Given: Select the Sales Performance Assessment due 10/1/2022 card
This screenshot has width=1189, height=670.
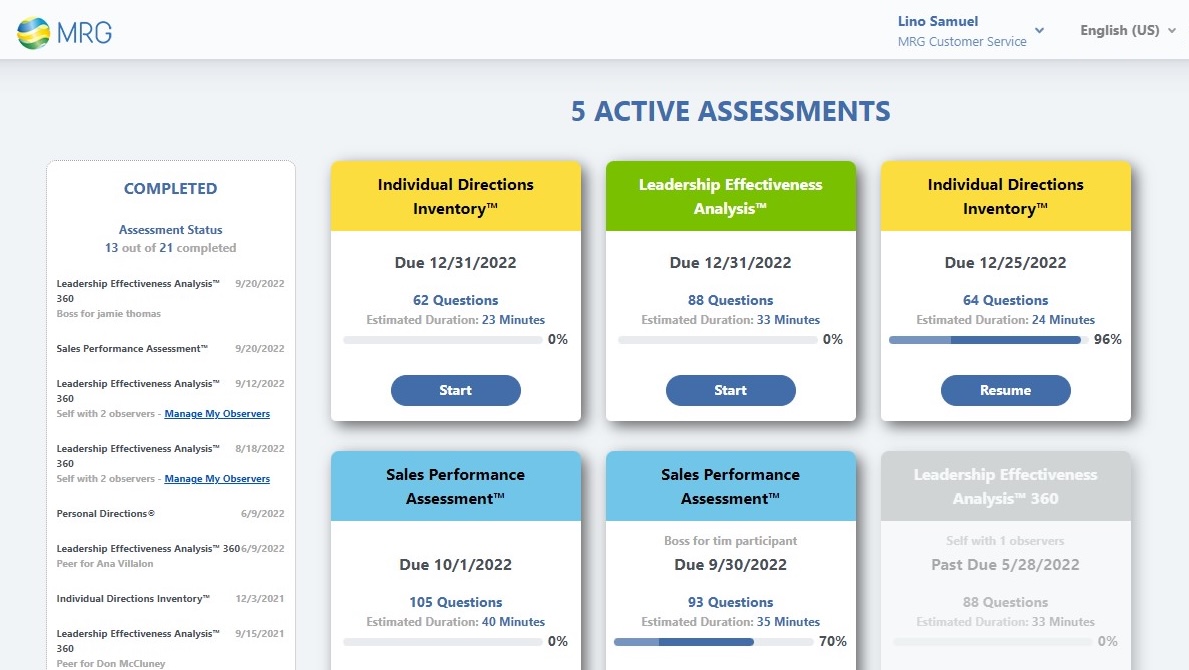Looking at the screenshot, I should [455, 550].
